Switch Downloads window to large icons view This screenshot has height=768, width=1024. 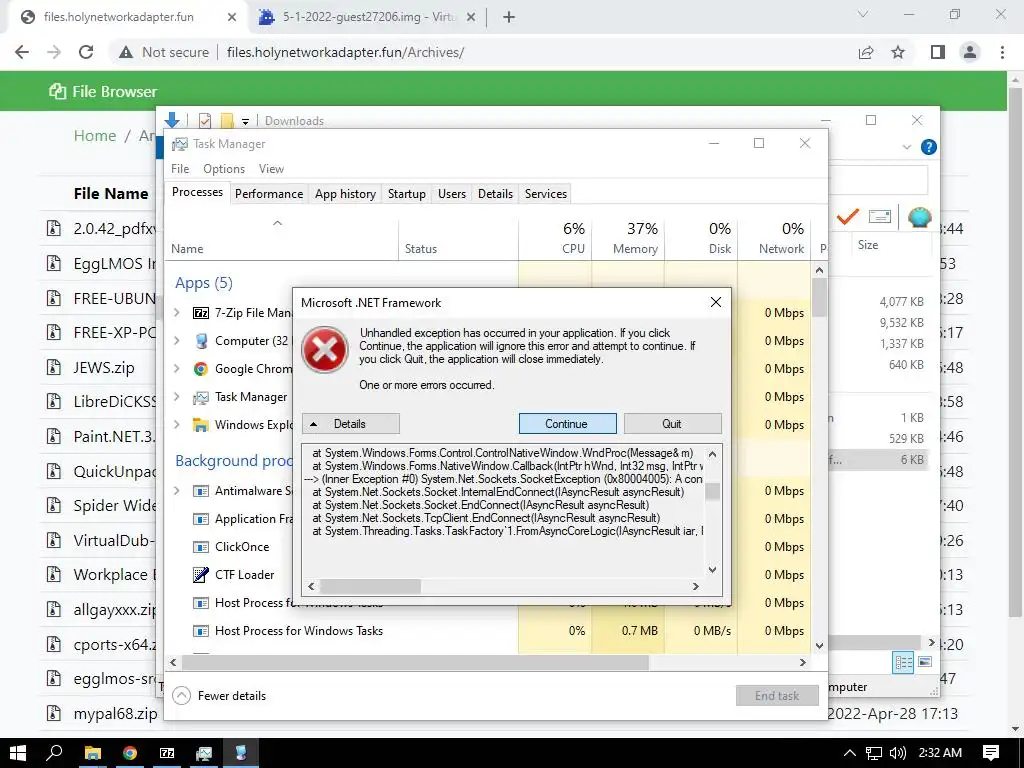925,662
